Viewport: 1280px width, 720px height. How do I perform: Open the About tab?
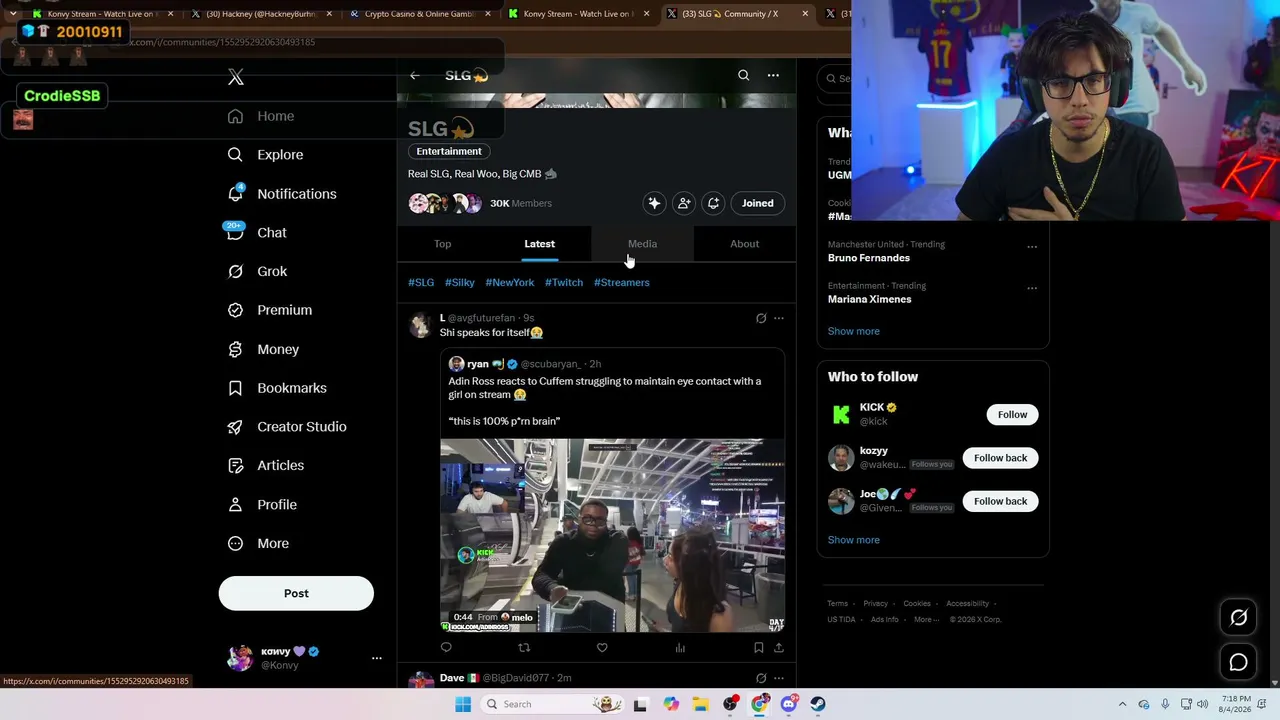point(744,244)
